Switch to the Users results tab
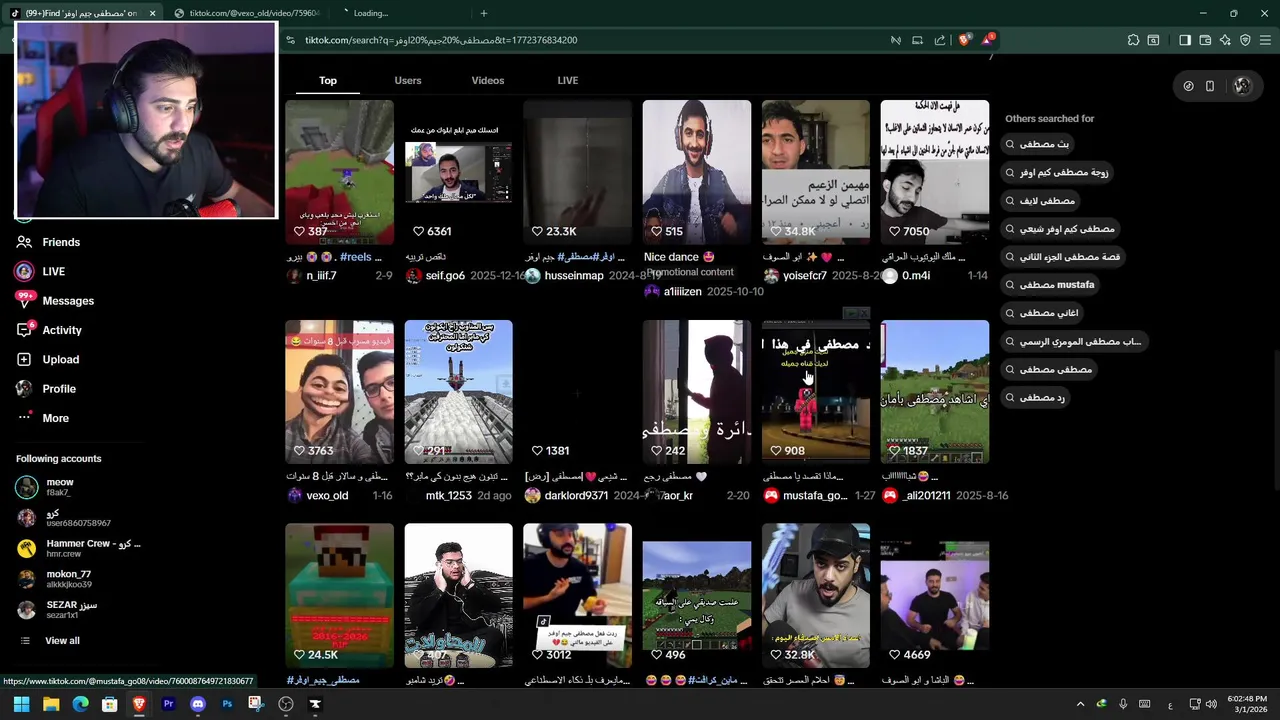1280x720 pixels. [408, 80]
